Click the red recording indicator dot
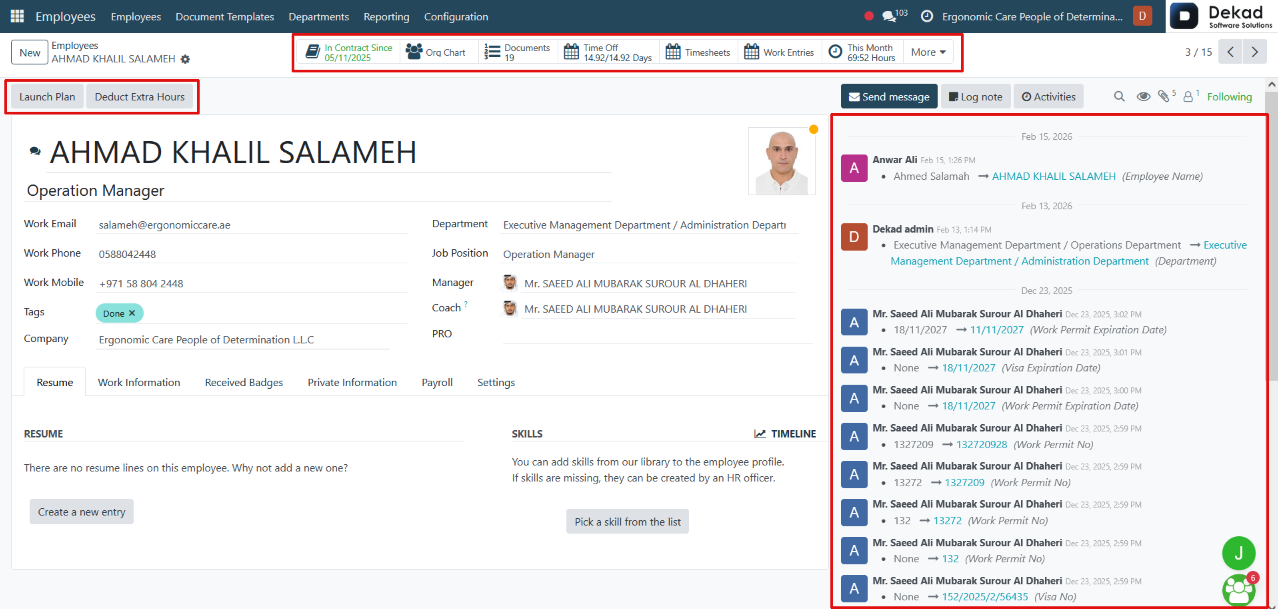 click(x=868, y=17)
